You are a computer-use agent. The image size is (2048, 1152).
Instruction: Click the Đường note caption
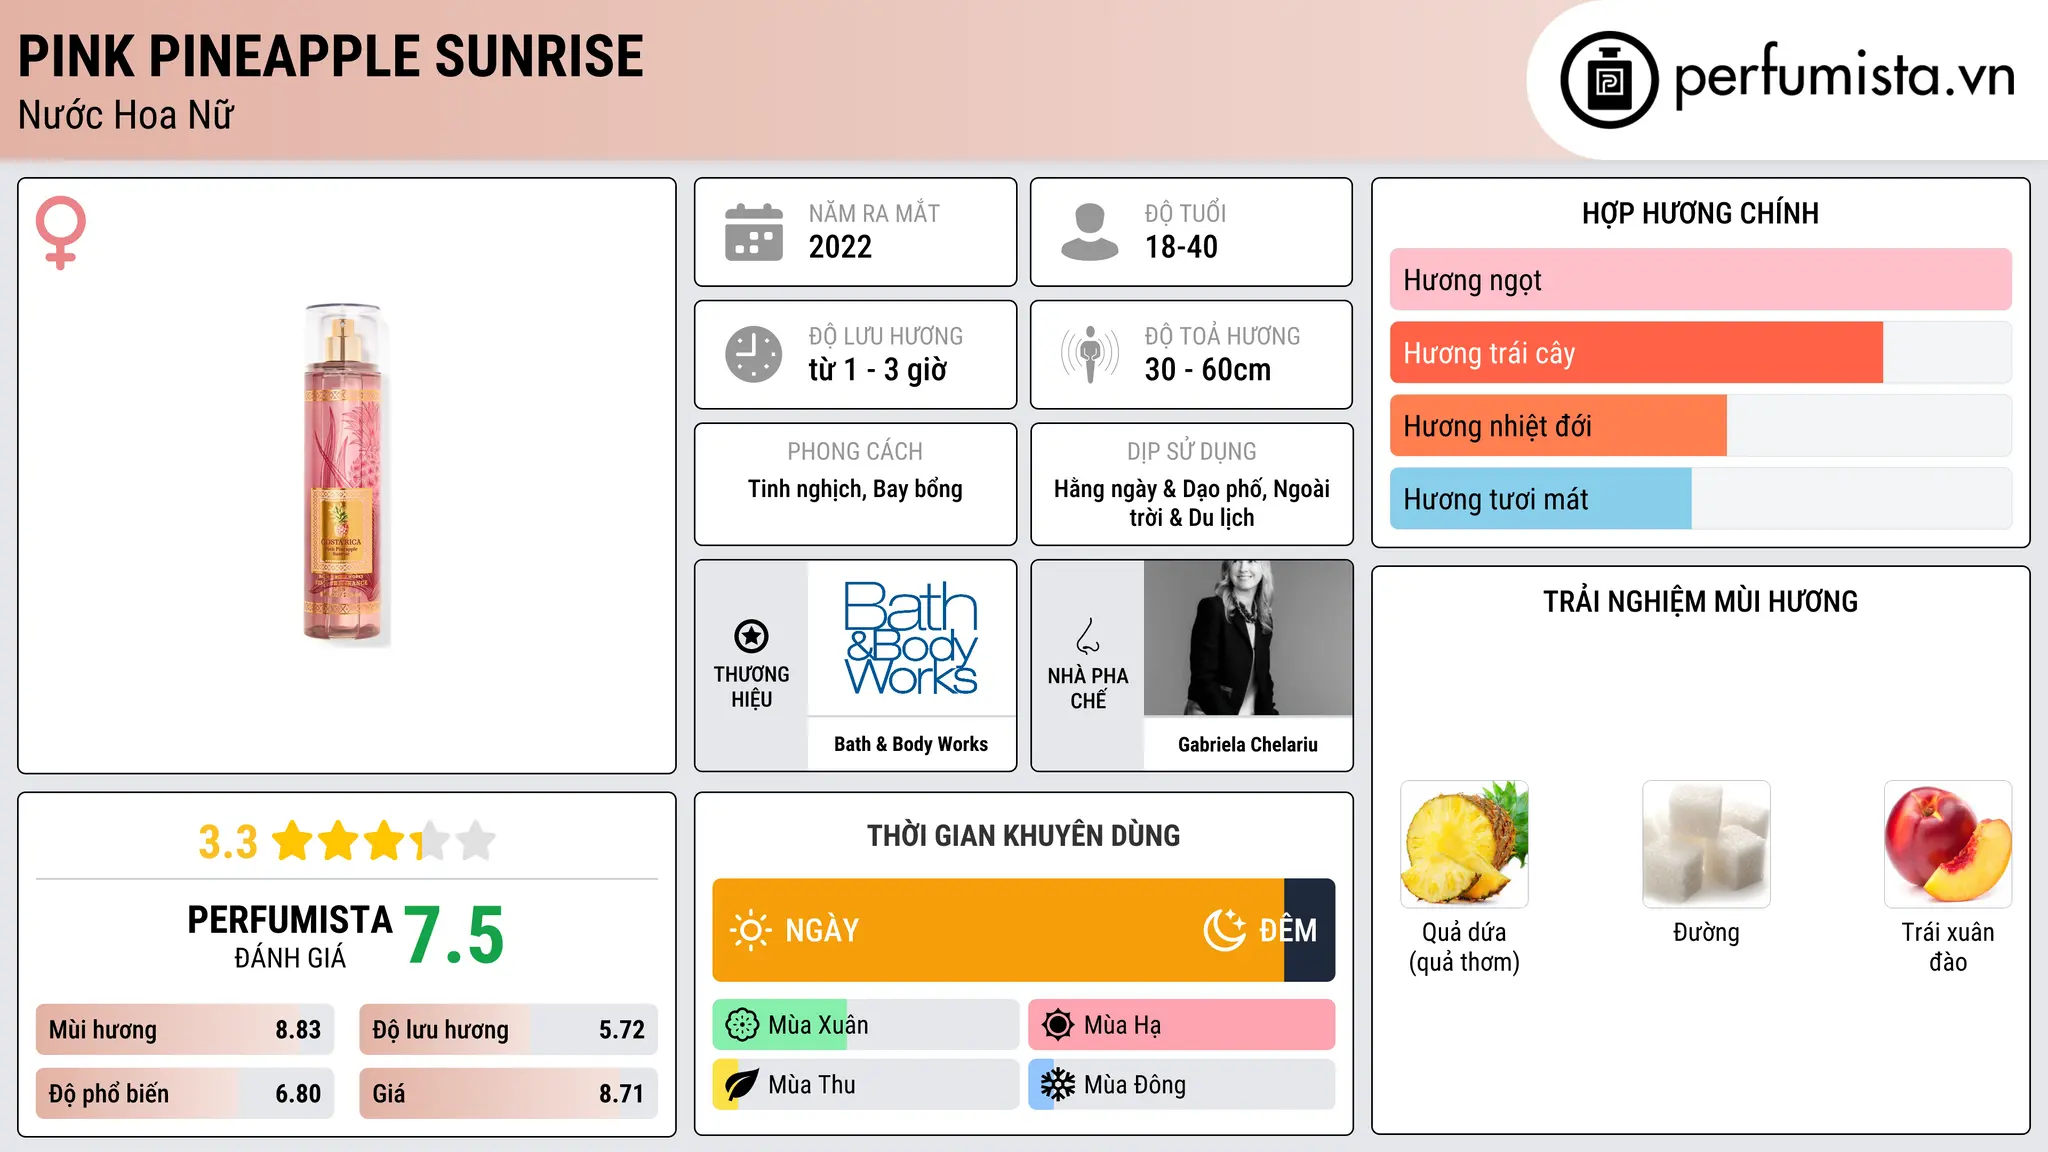1706,933
